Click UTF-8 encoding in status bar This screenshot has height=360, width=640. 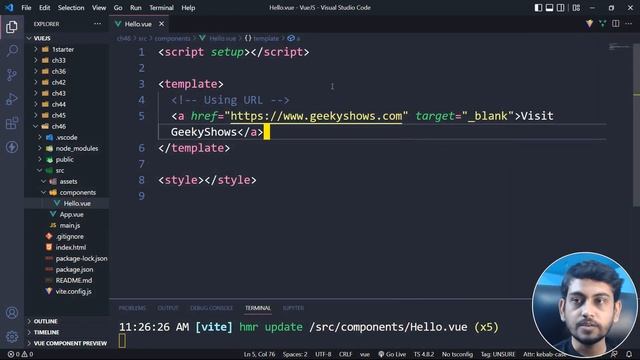323,354
